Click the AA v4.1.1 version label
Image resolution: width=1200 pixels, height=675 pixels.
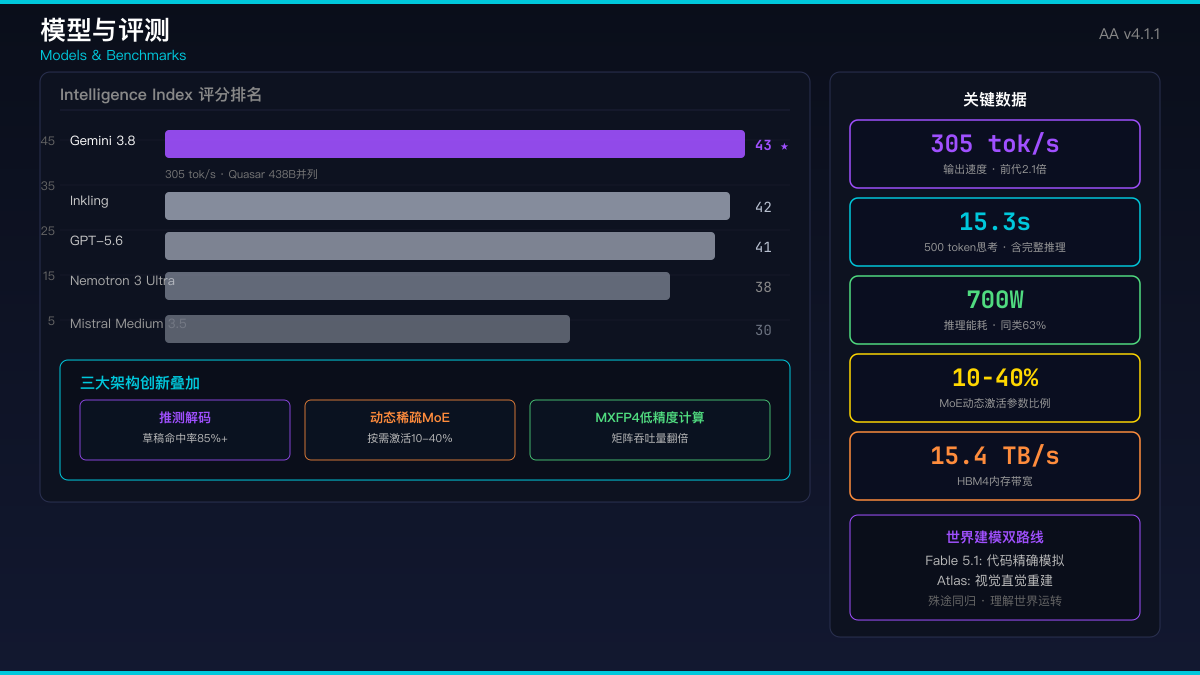click(1129, 34)
